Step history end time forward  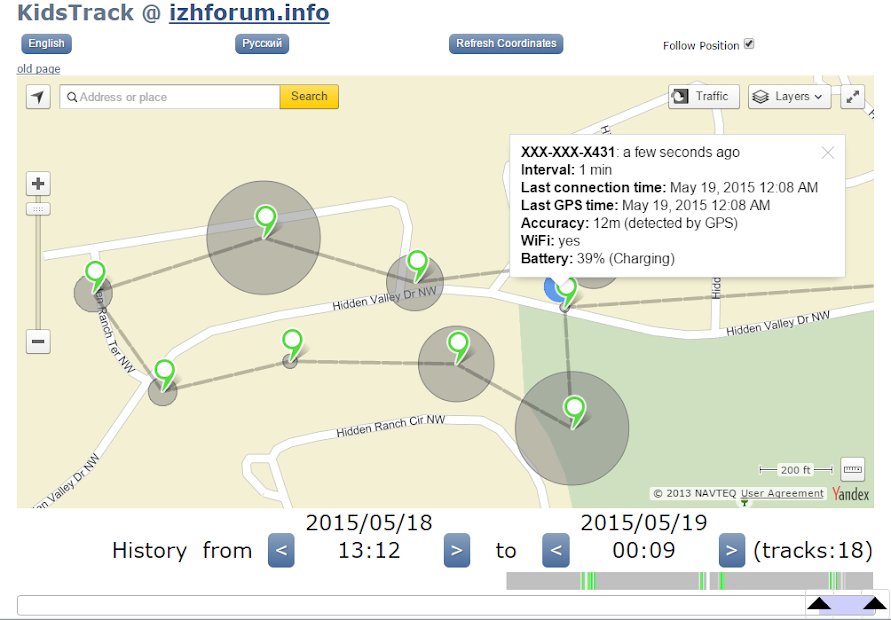(x=732, y=550)
